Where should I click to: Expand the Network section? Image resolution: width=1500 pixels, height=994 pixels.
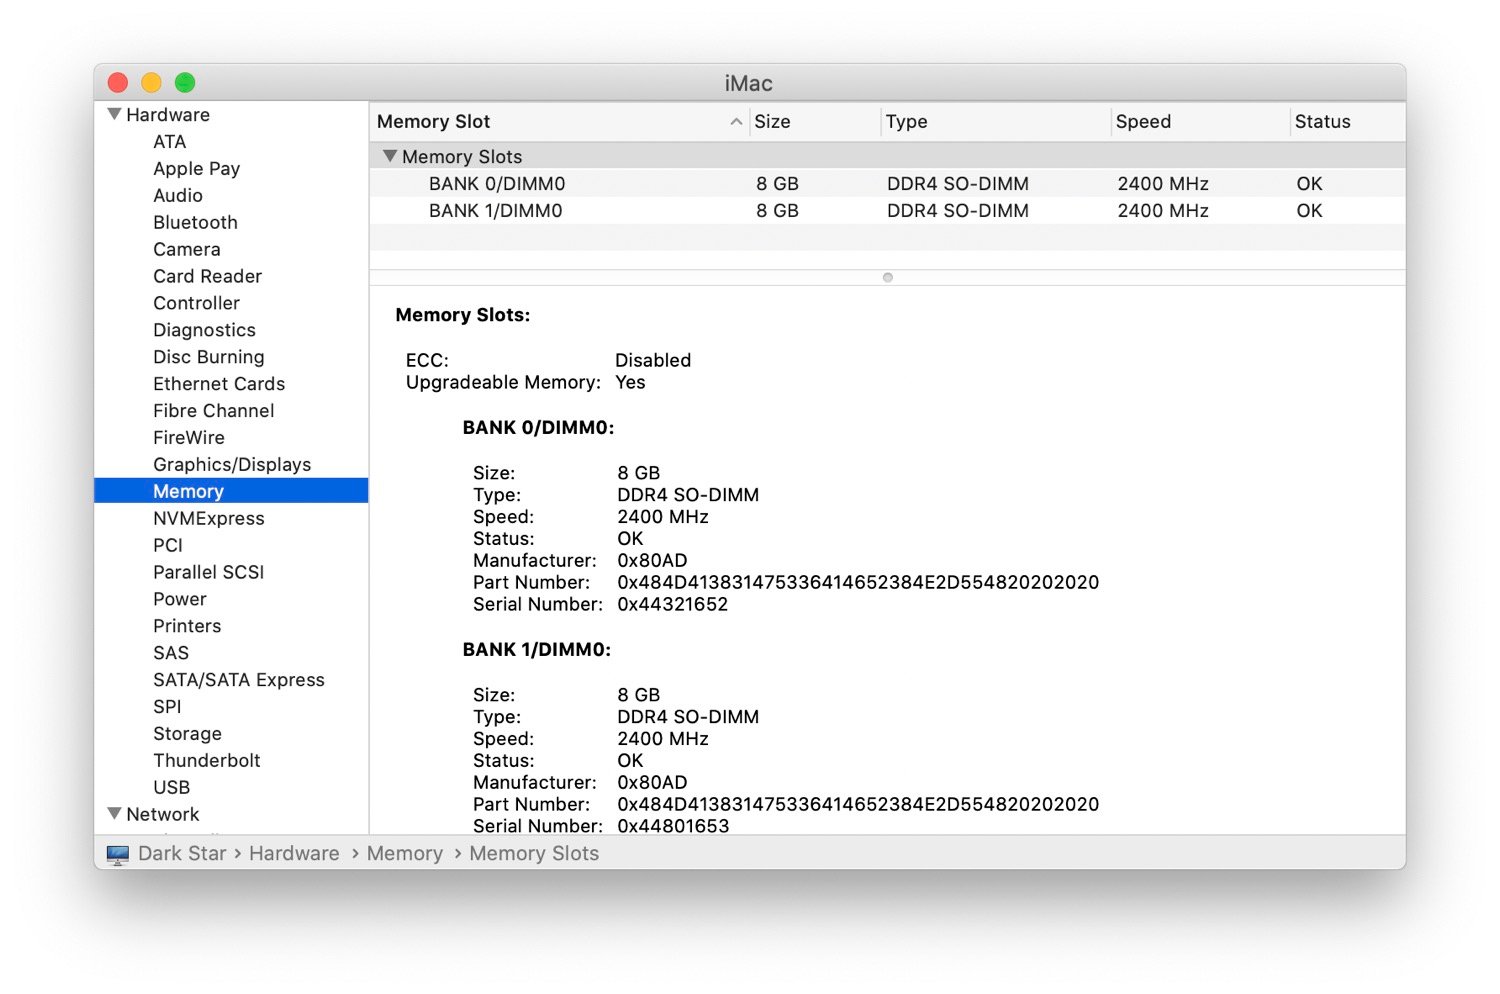pos(114,814)
